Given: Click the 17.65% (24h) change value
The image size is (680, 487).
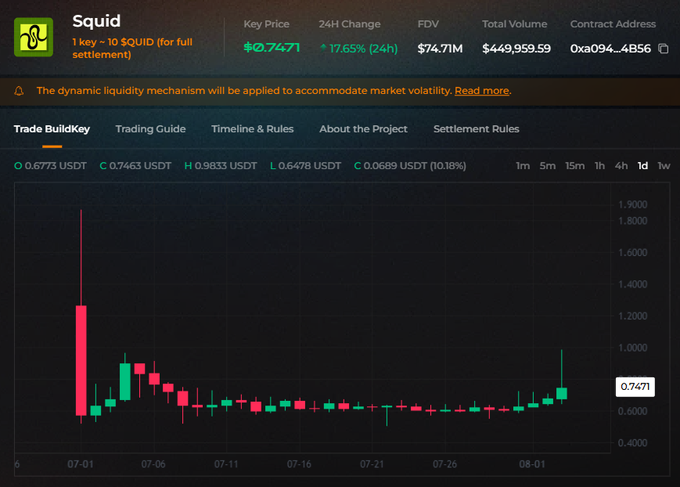Looking at the screenshot, I should [x=363, y=49].
